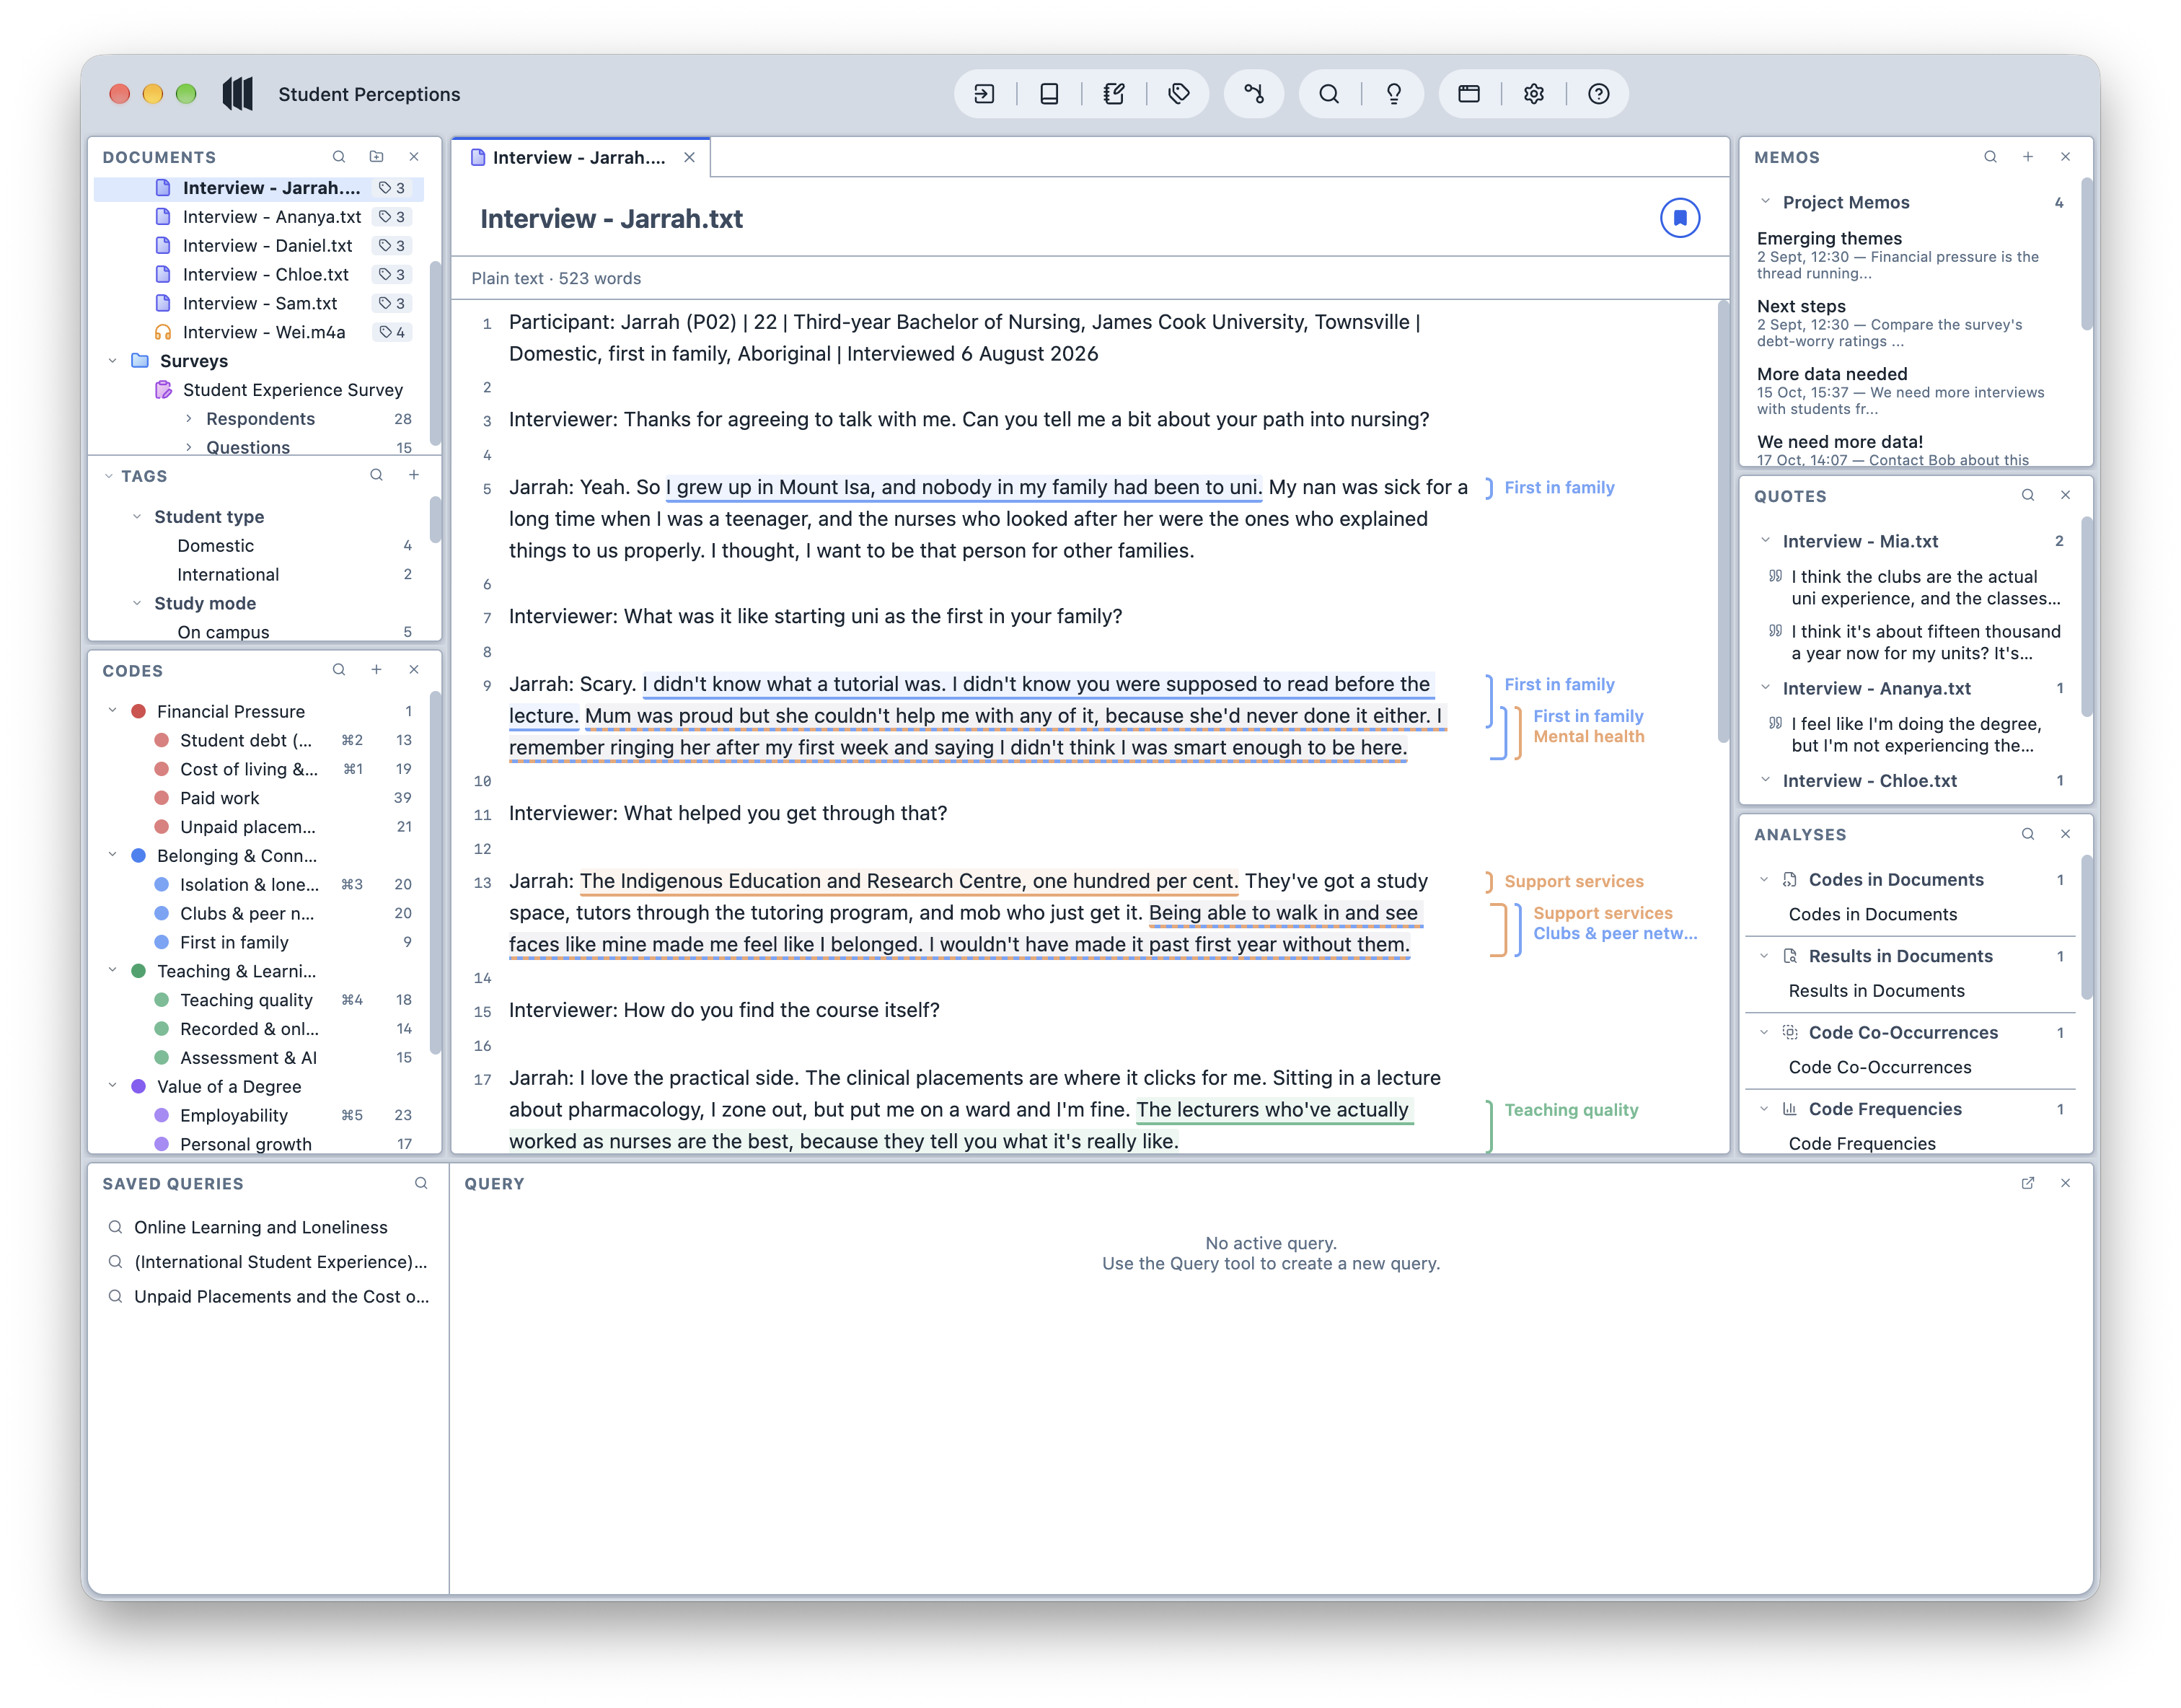Viewport: 2181px width, 1708px height.
Task: Open the book icon in top toolbar
Action: pyautogui.click(x=1049, y=94)
